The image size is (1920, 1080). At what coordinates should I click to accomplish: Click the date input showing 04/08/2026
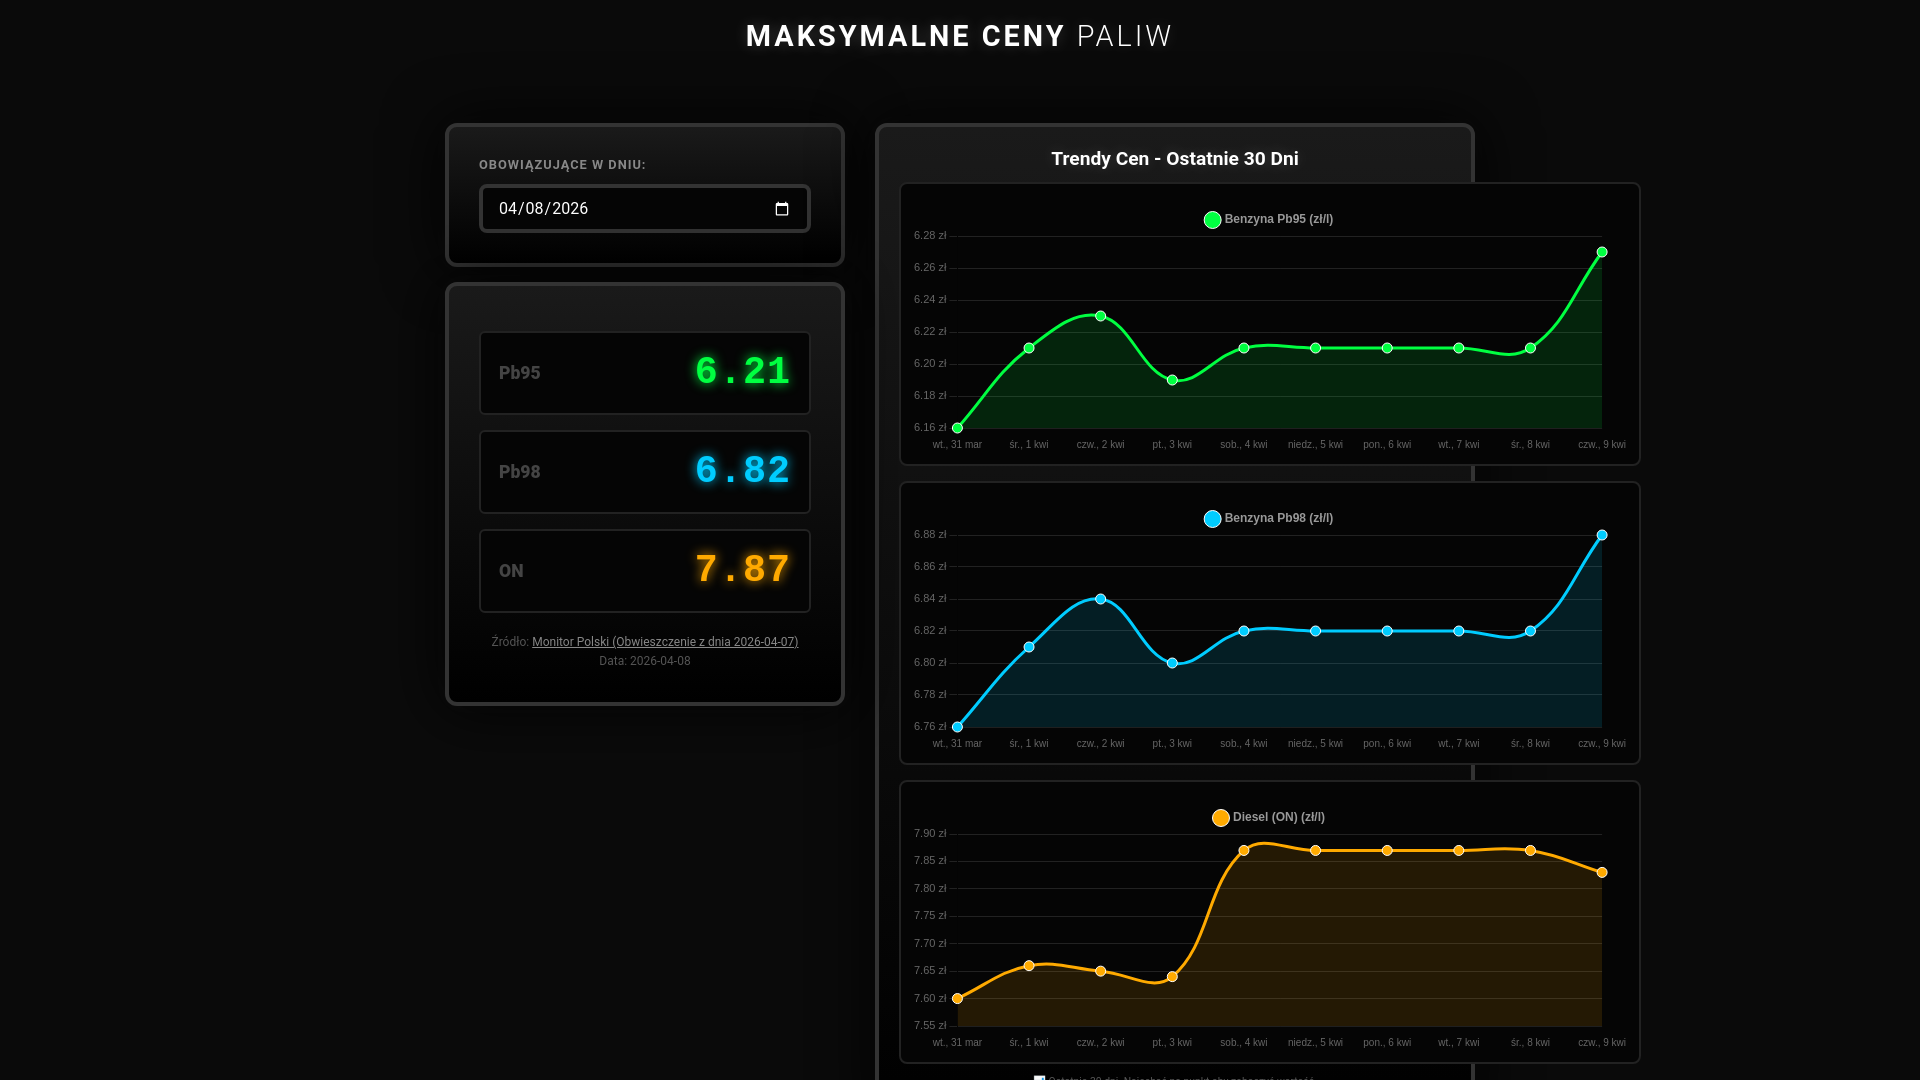(x=630, y=209)
